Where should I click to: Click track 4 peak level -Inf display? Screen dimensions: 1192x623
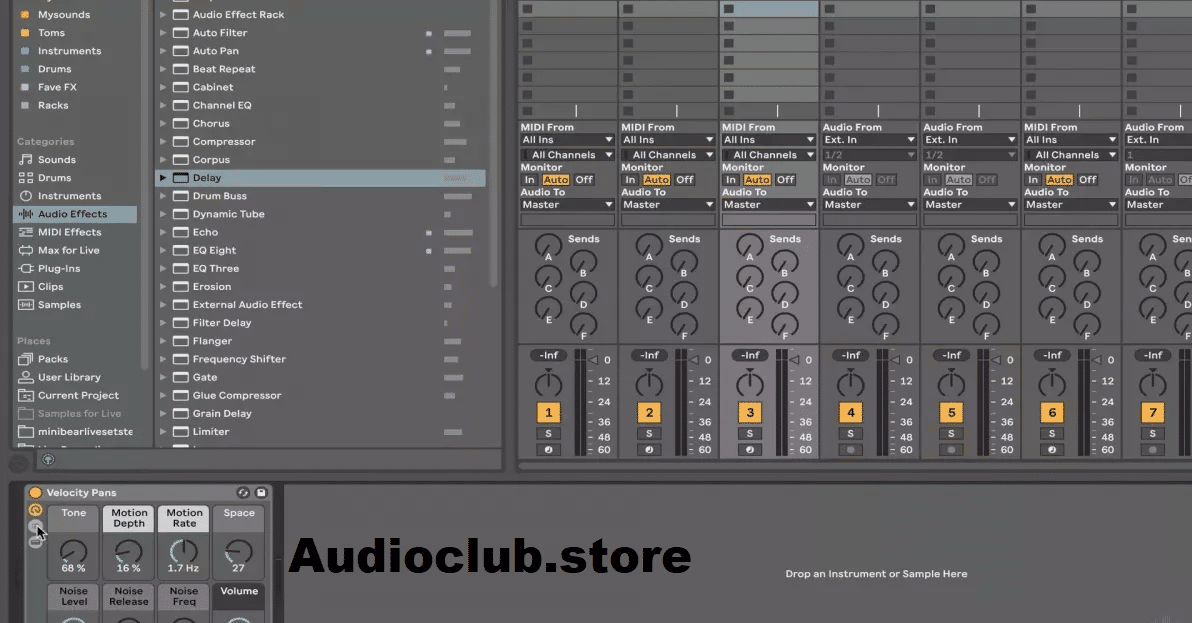pos(851,355)
